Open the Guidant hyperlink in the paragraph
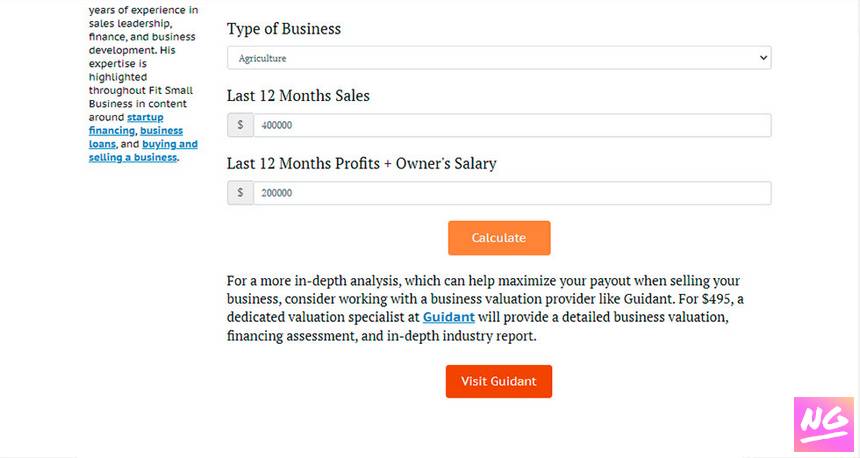Viewport: 860px width, 458px height. coord(448,317)
